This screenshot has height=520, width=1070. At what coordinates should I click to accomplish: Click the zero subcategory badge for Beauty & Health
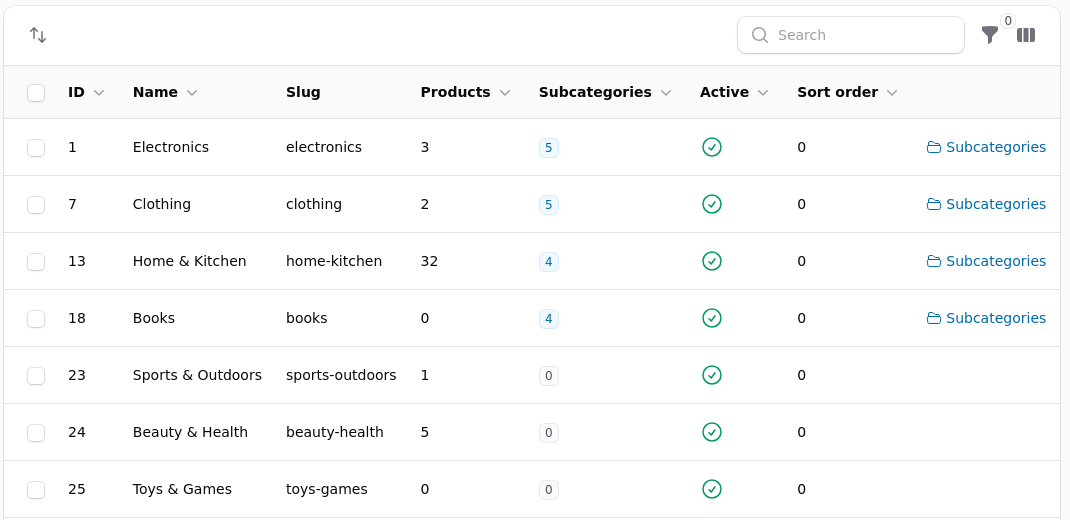[549, 433]
